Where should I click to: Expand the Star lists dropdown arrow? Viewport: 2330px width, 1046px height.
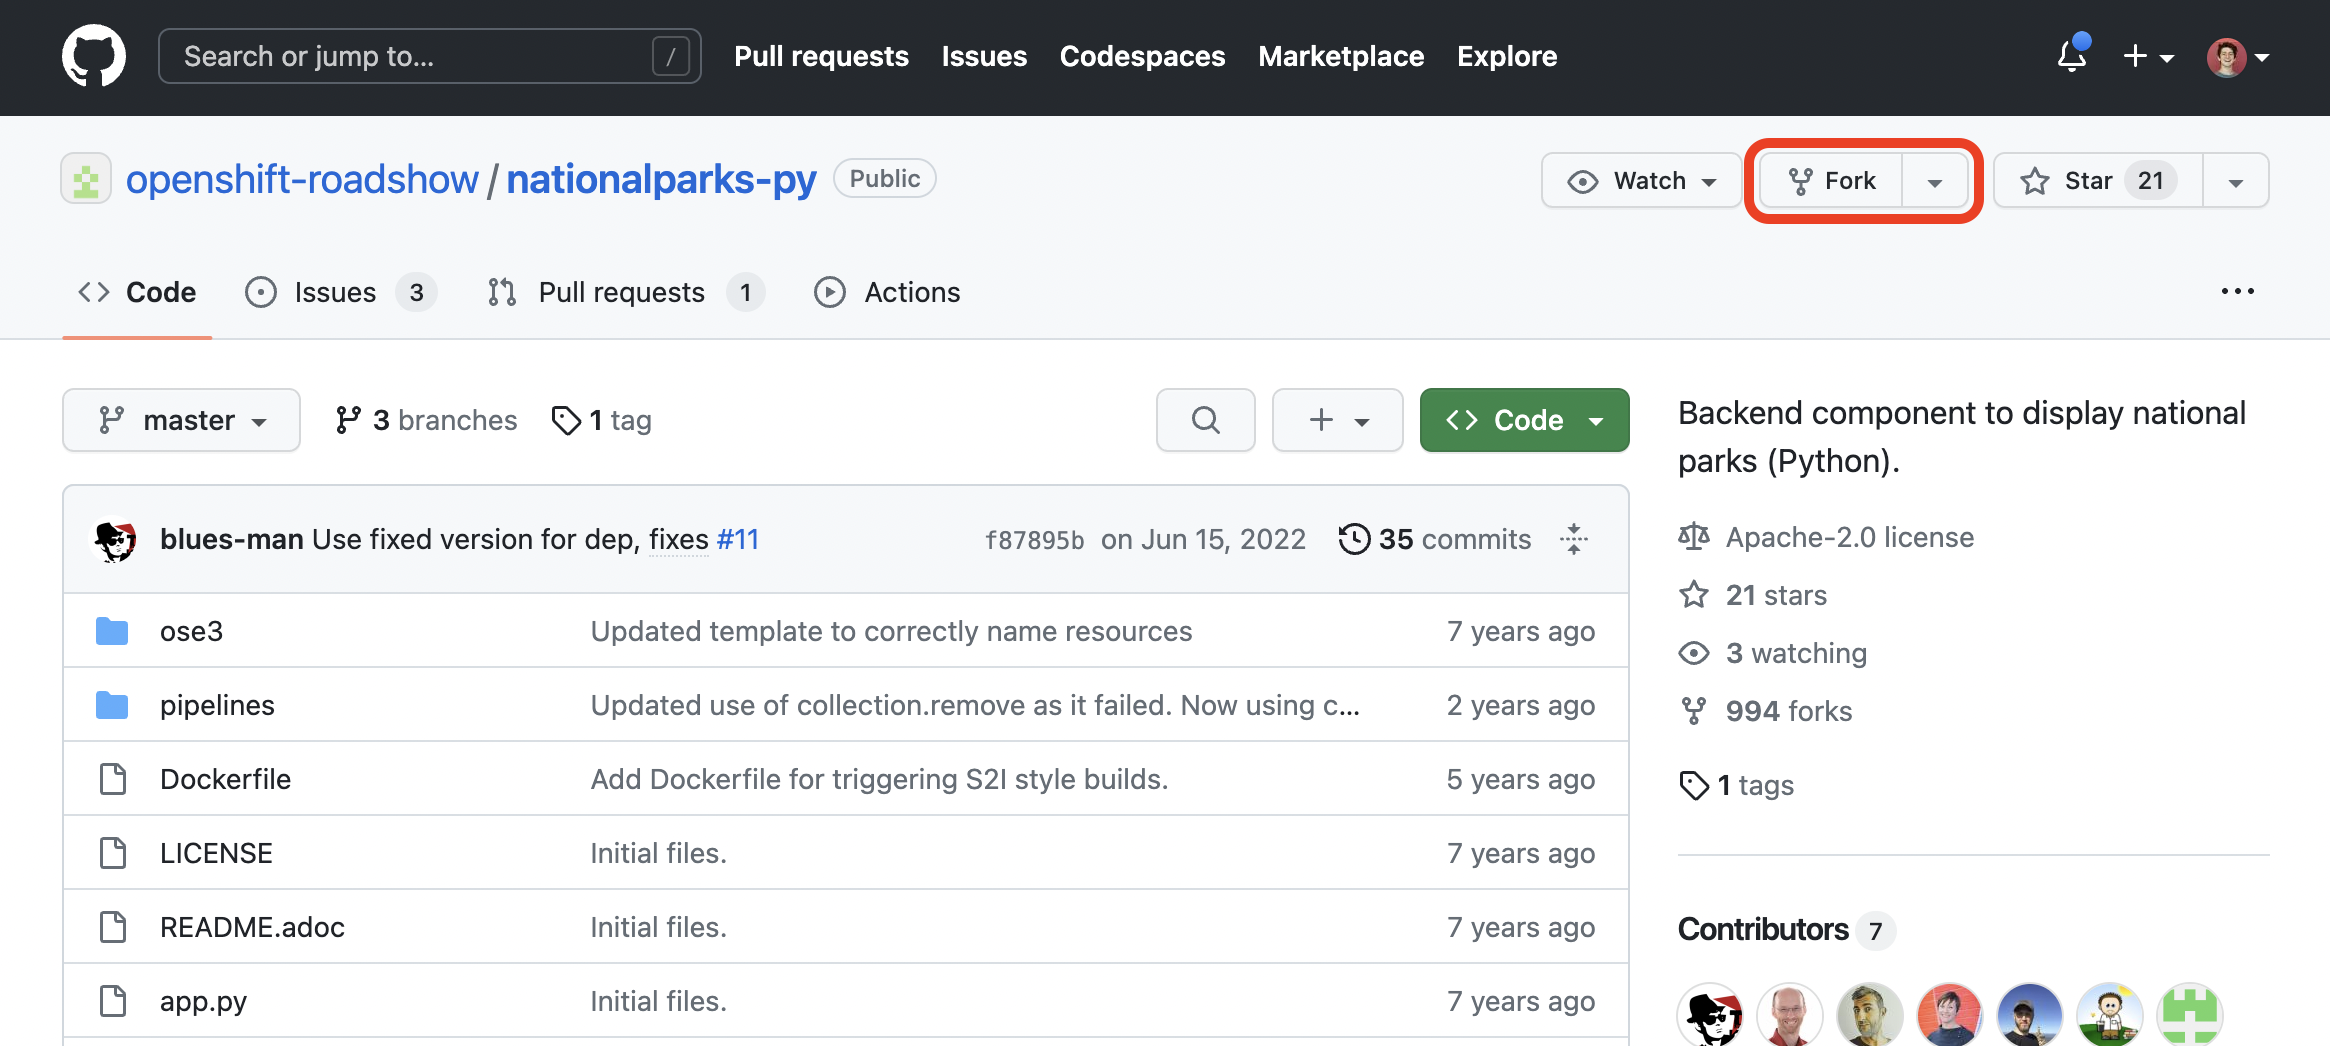pyautogui.click(x=2236, y=181)
